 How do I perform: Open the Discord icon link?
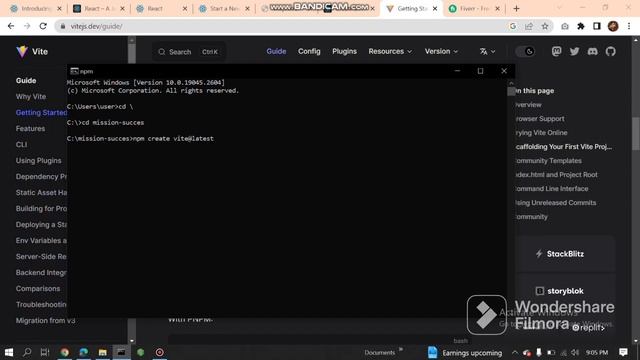pyautogui.click(x=592, y=51)
